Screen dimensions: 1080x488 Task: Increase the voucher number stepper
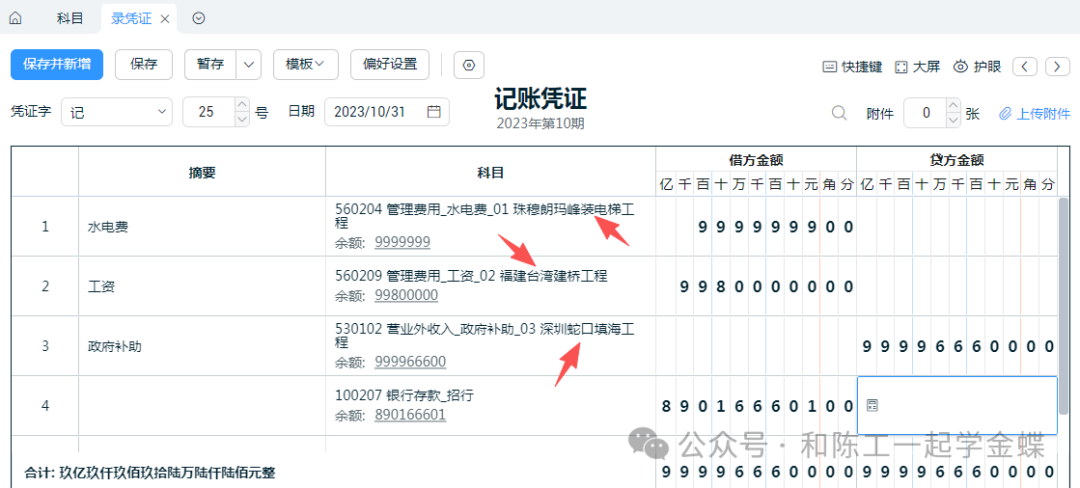241,105
